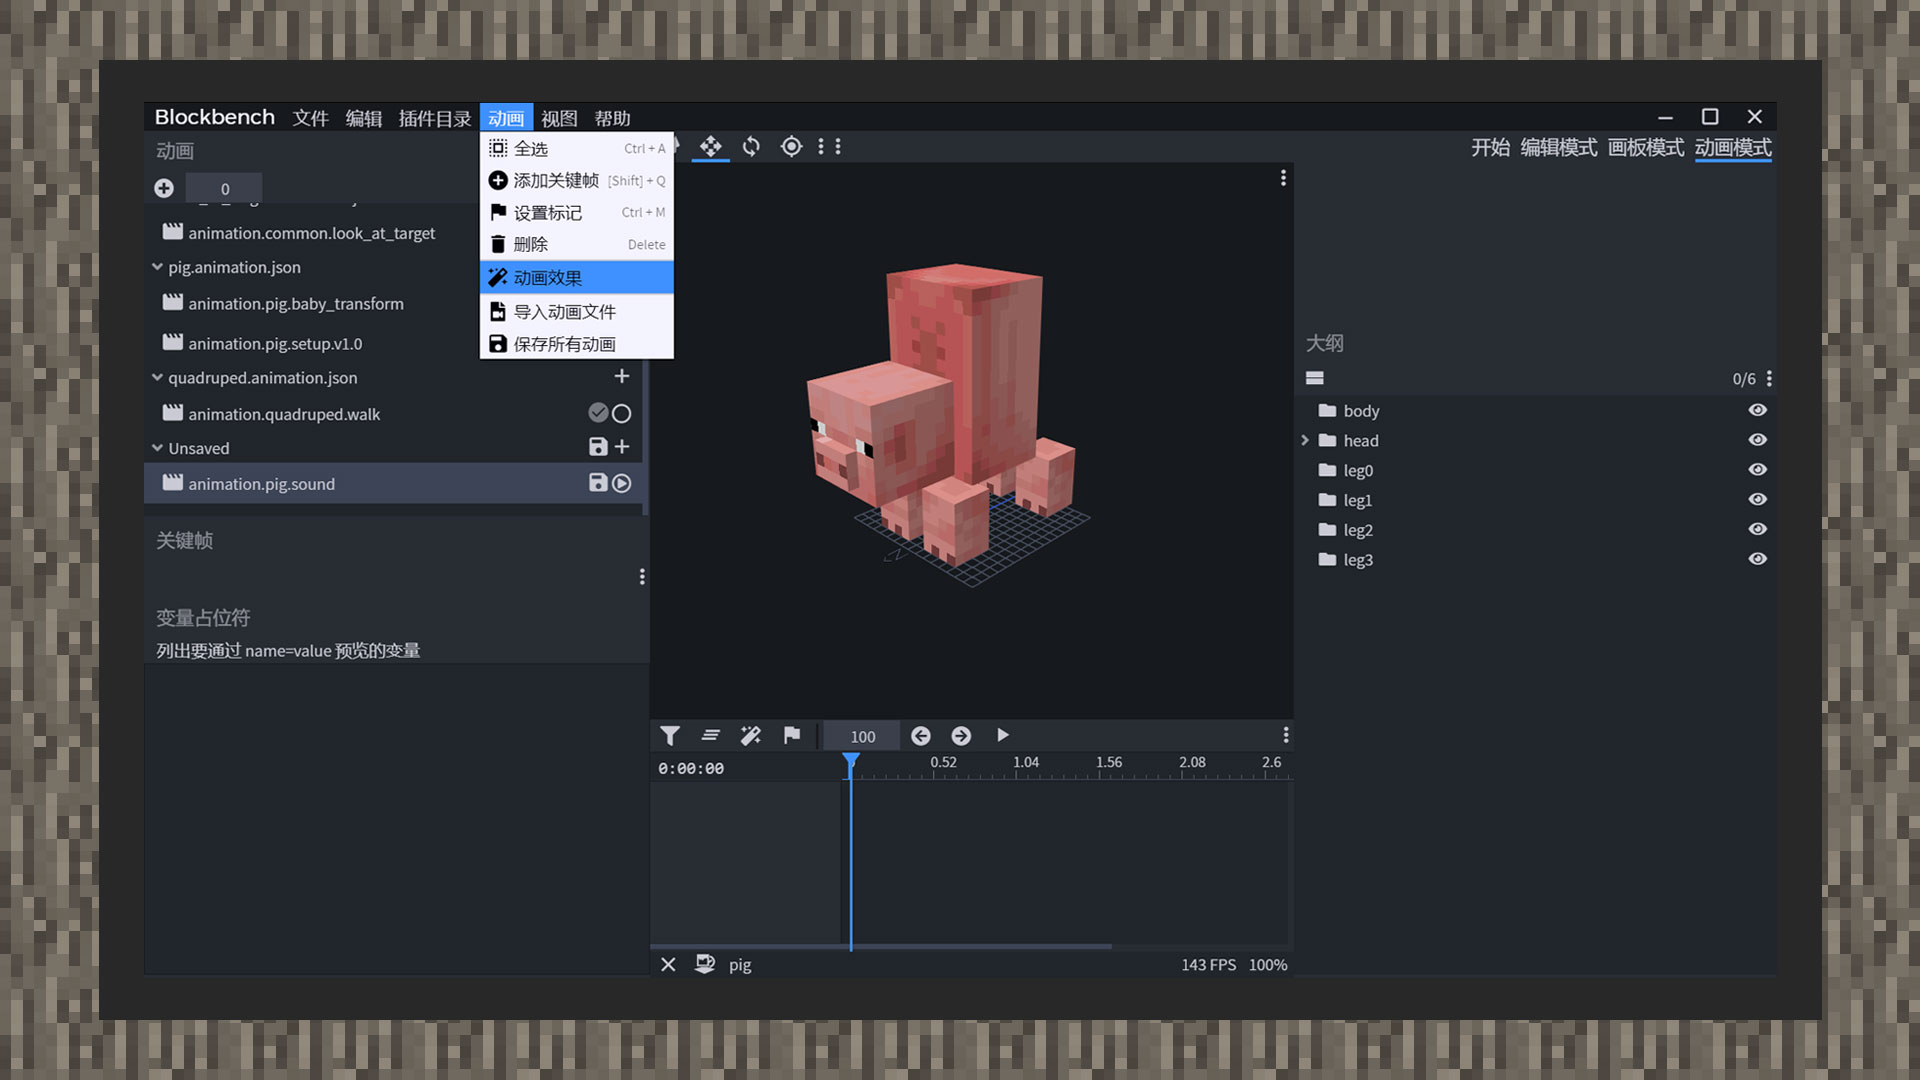Toggle play circle on animation.quadruped.walk
This screenshot has height=1080, width=1920.
tap(622, 413)
